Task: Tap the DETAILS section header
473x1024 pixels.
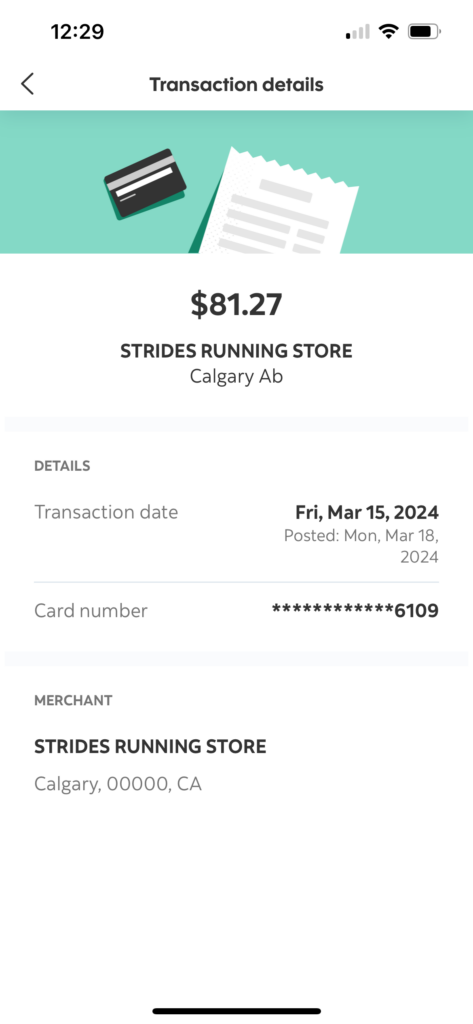Action: [x=62, y=466]
